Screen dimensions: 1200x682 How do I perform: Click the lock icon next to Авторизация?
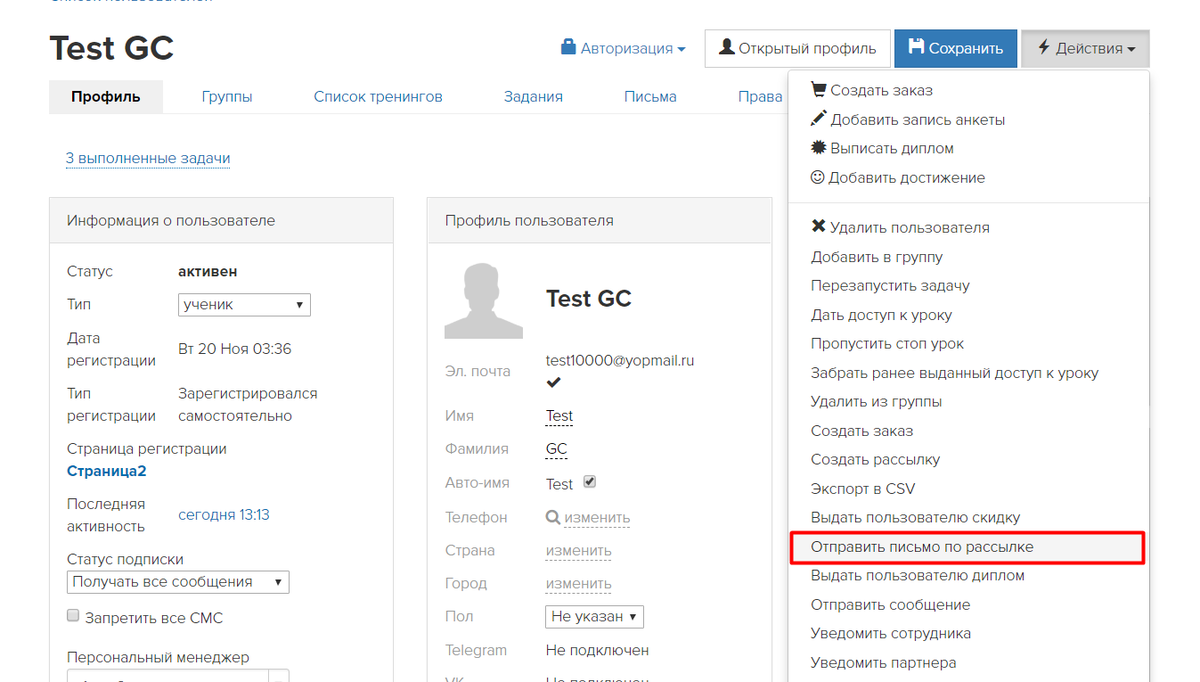tap(568, 47)
